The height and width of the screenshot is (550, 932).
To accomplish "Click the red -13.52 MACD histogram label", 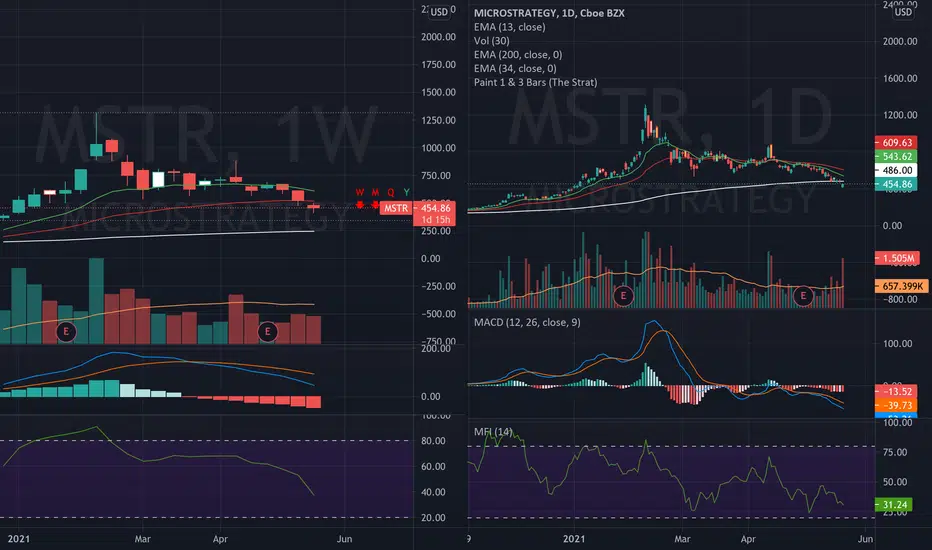I will pyautogui.click(x=896, y=391).
